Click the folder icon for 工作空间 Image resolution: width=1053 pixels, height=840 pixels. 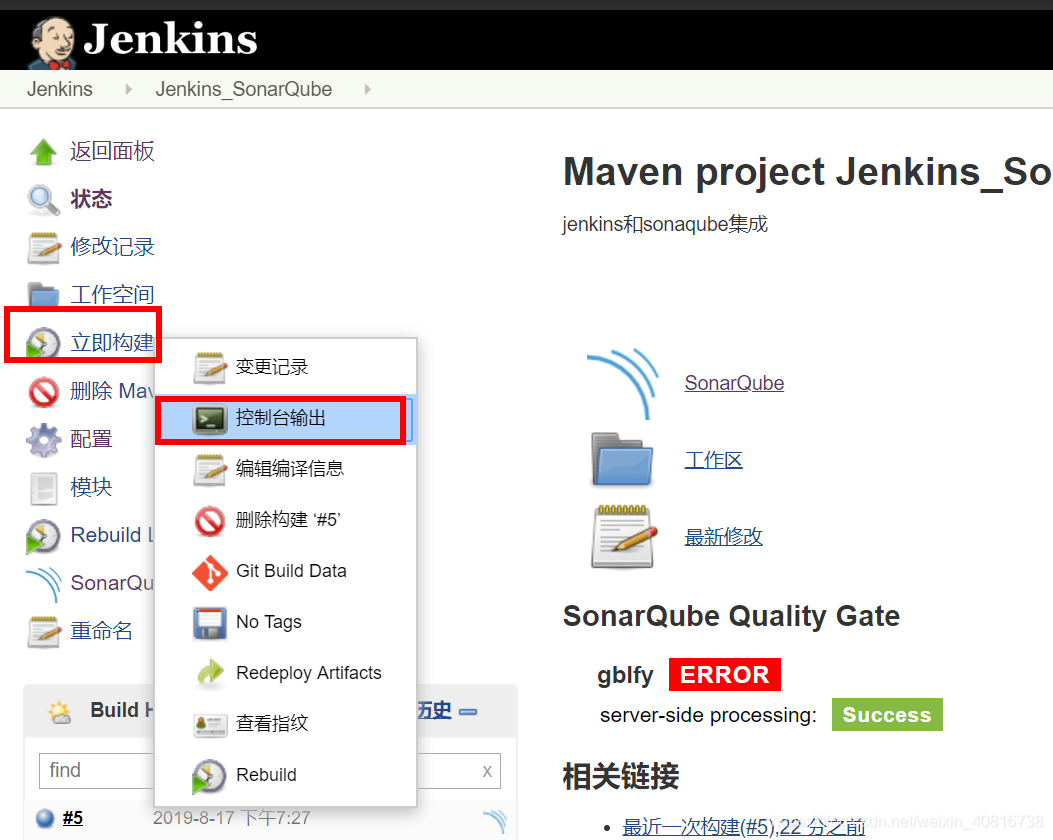tap(44, 294)
